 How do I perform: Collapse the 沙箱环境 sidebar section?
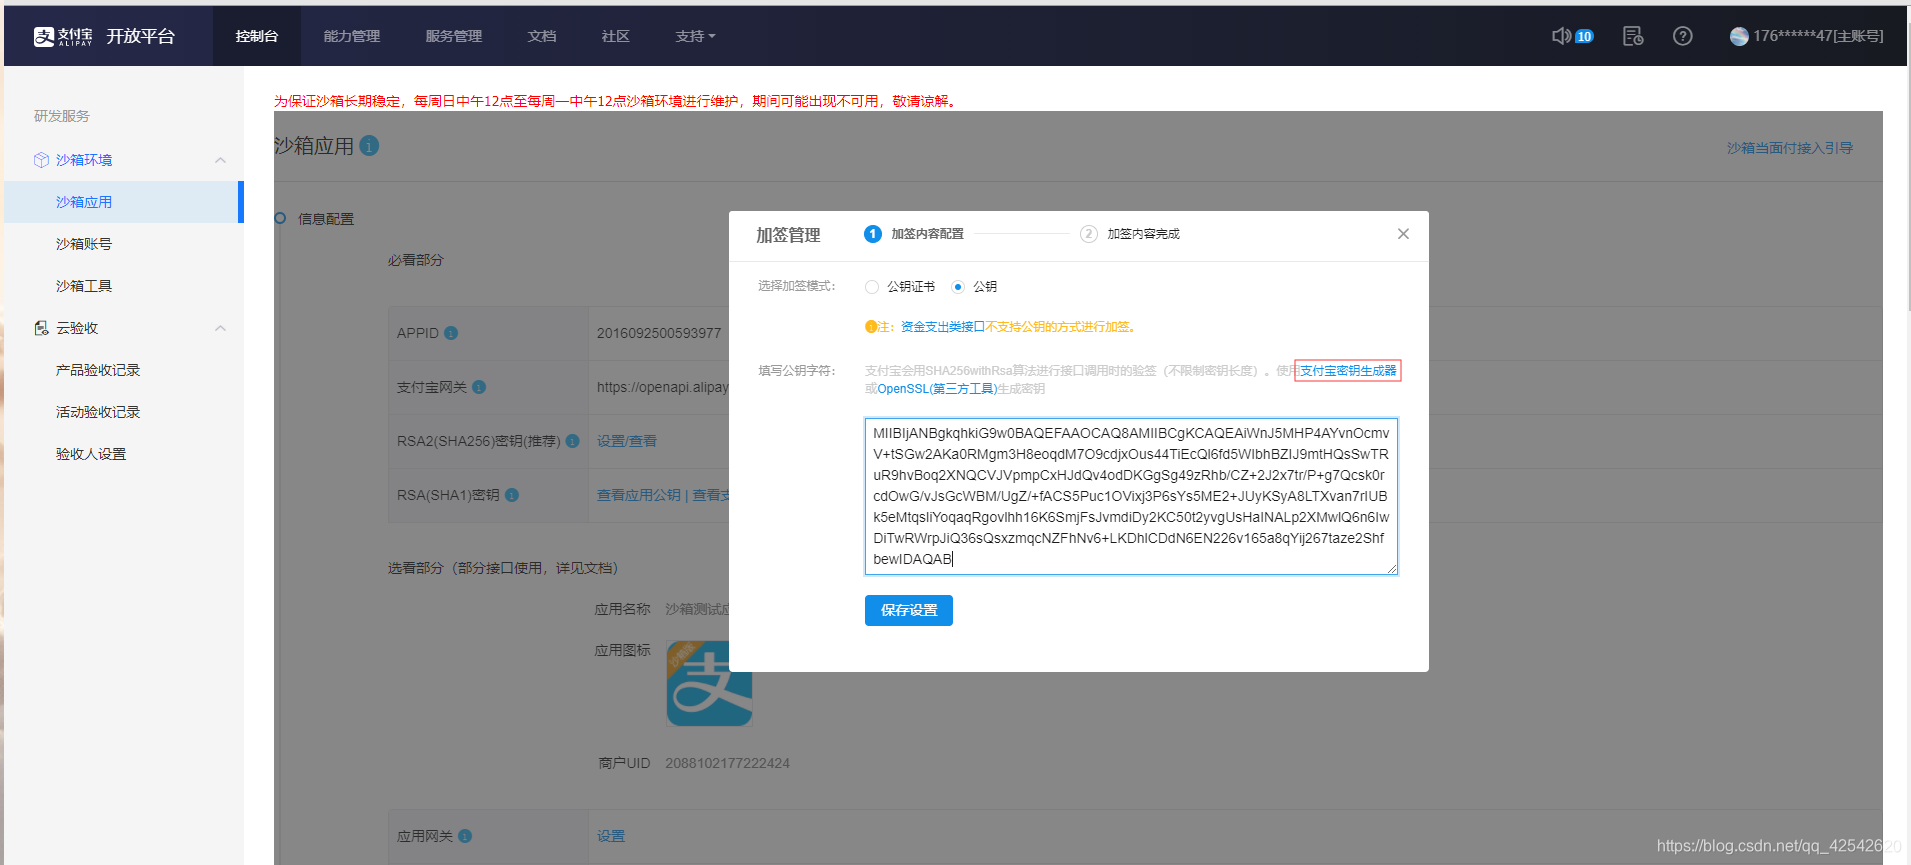point(220,160)
